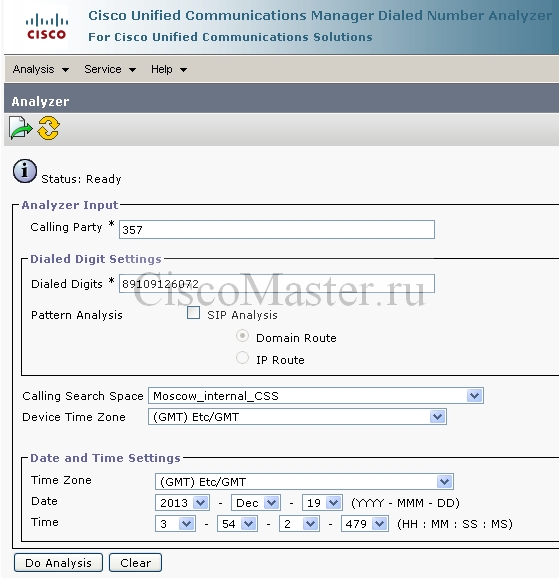Select the IP Route radio button

242,358
